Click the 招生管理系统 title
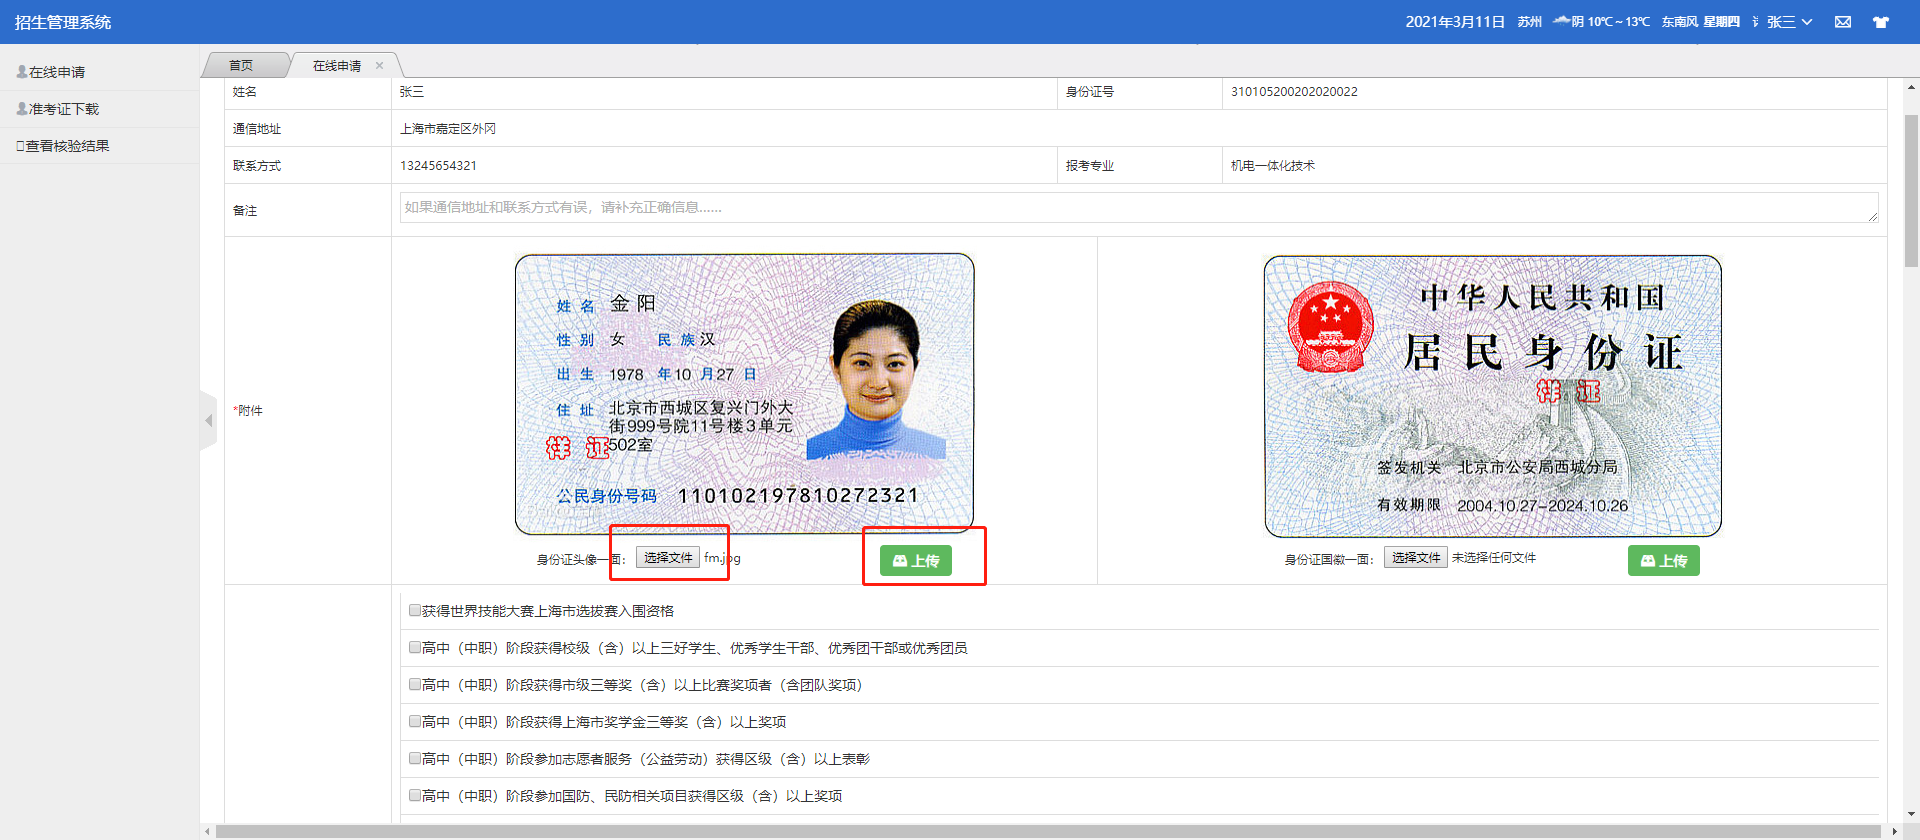The width and height of the screenshot is (1920, 840). (63, 22)
